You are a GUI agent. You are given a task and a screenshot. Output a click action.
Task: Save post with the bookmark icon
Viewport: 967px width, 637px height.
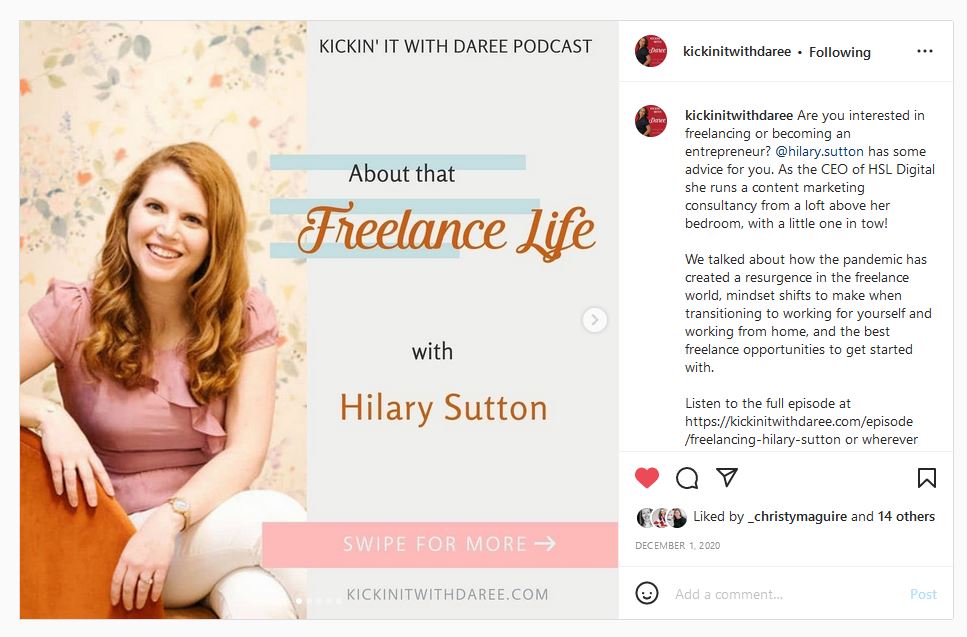pyautogui.click(x=926, y=478)
